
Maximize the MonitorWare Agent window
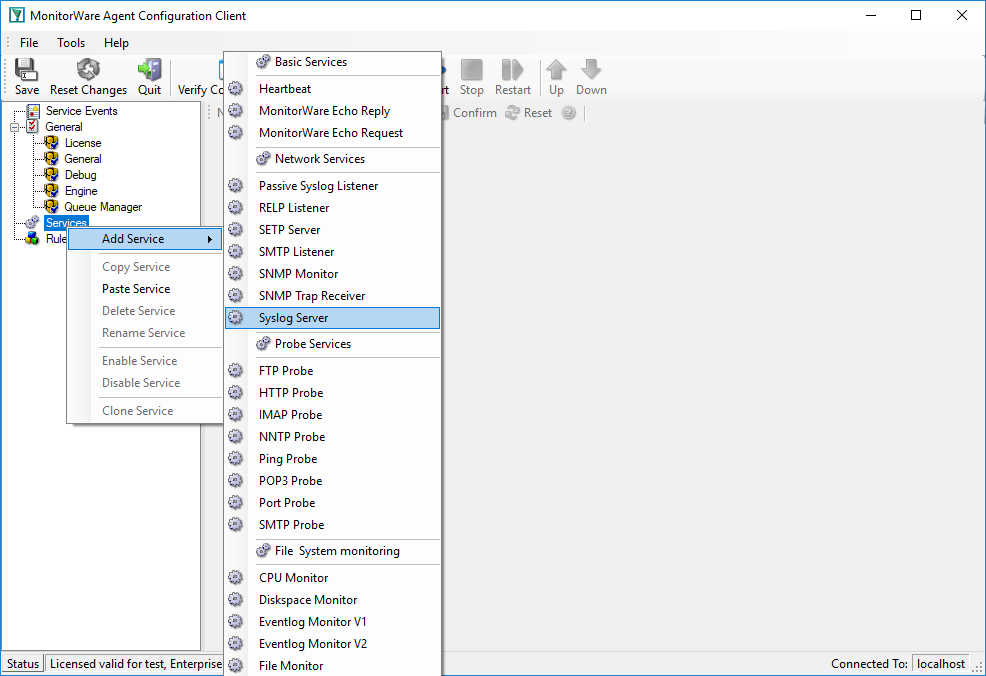916,15
